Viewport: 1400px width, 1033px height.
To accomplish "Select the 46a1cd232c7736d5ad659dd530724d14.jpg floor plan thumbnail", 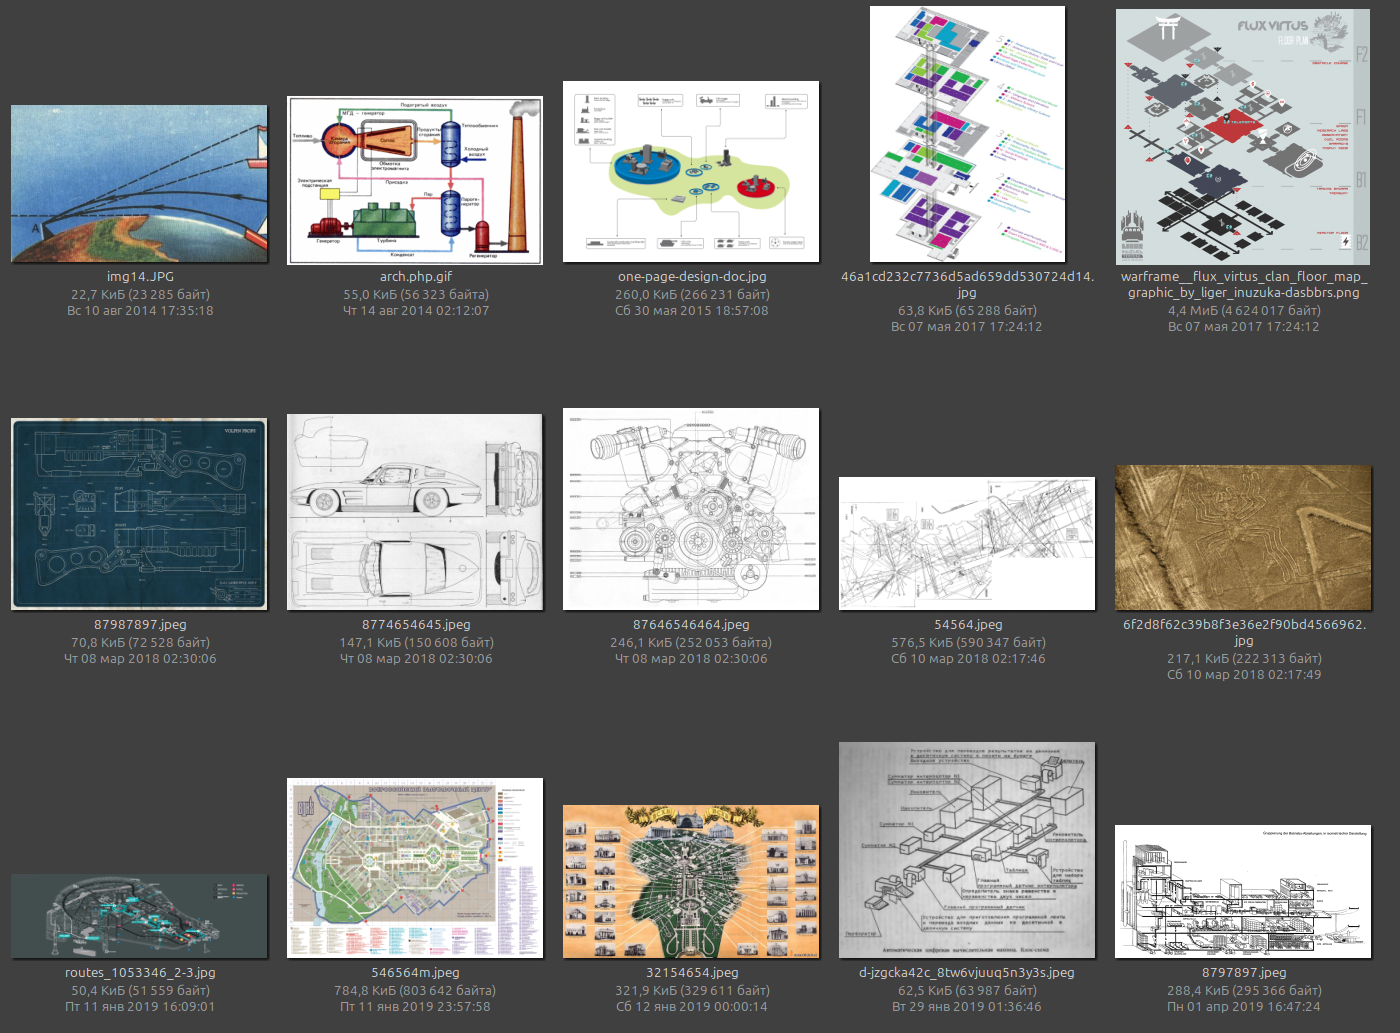I will [x=967, y=134].
